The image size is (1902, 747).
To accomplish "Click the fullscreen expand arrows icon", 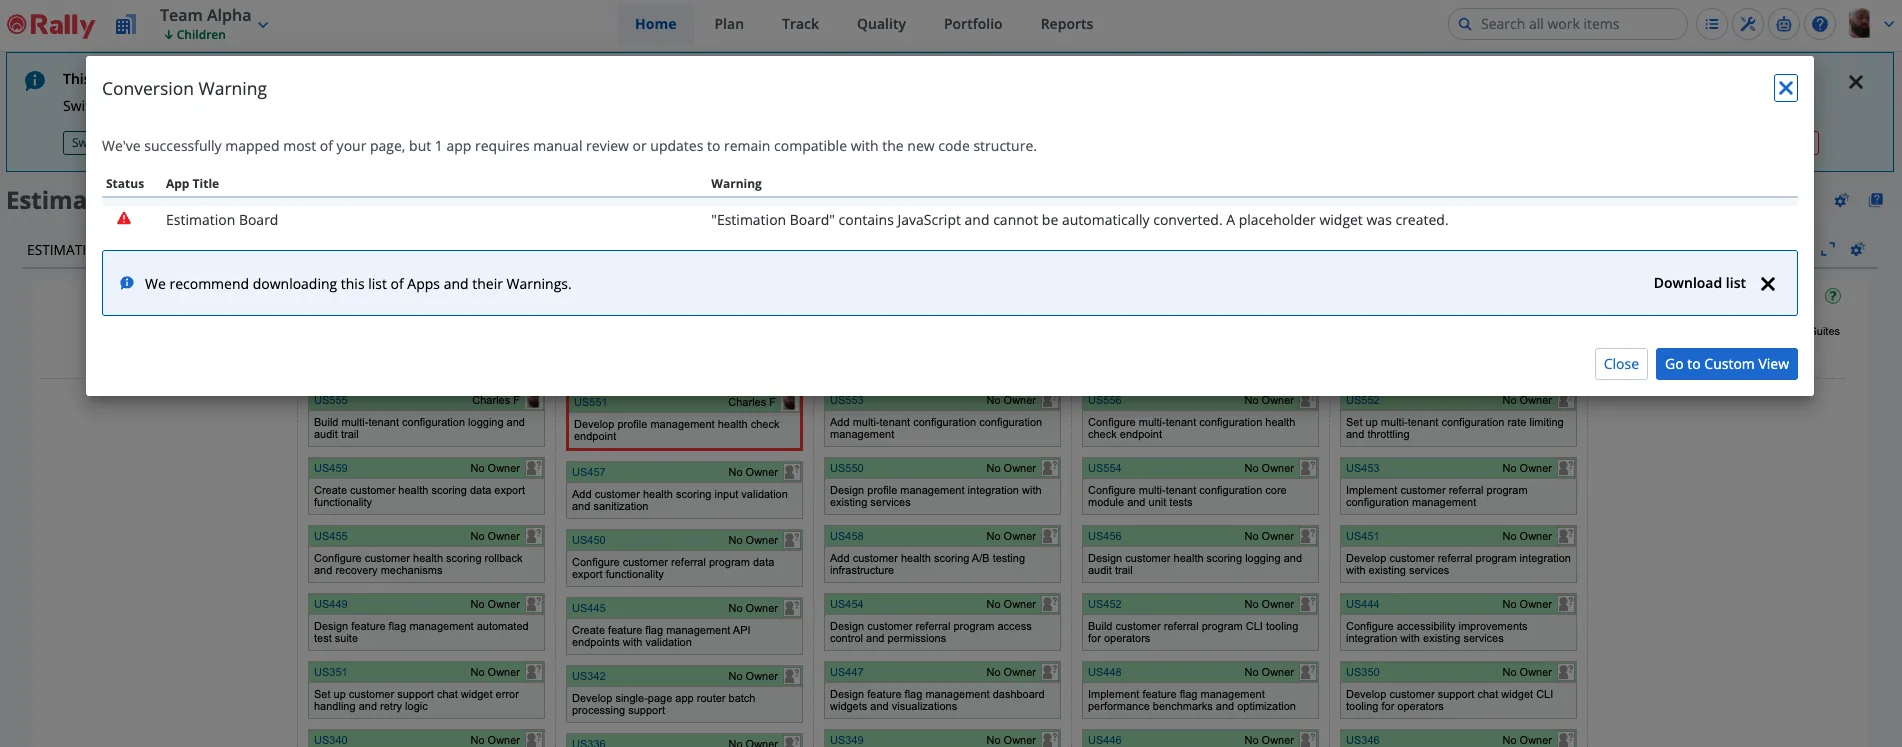I will [x=1828, y=249].
